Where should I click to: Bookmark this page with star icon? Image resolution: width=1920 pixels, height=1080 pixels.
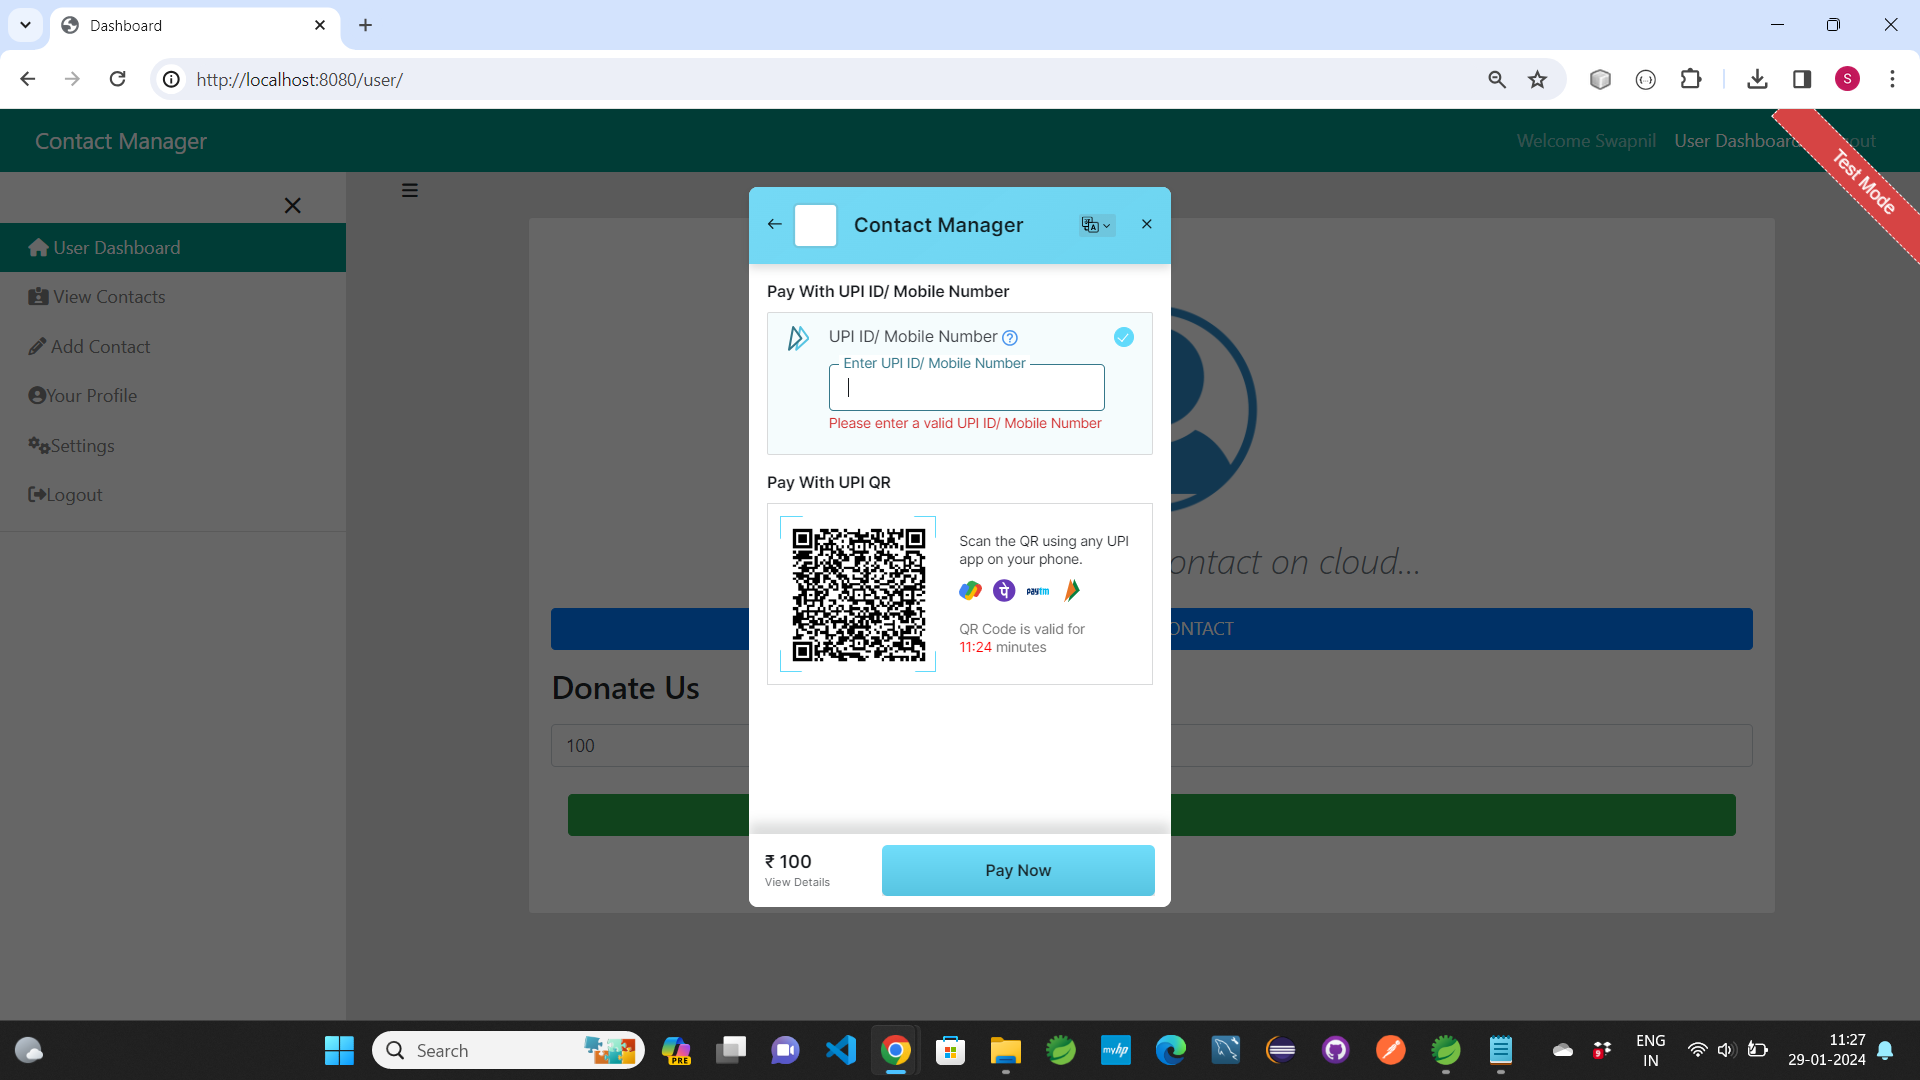pyautogui.click(x=1537, y=79)
